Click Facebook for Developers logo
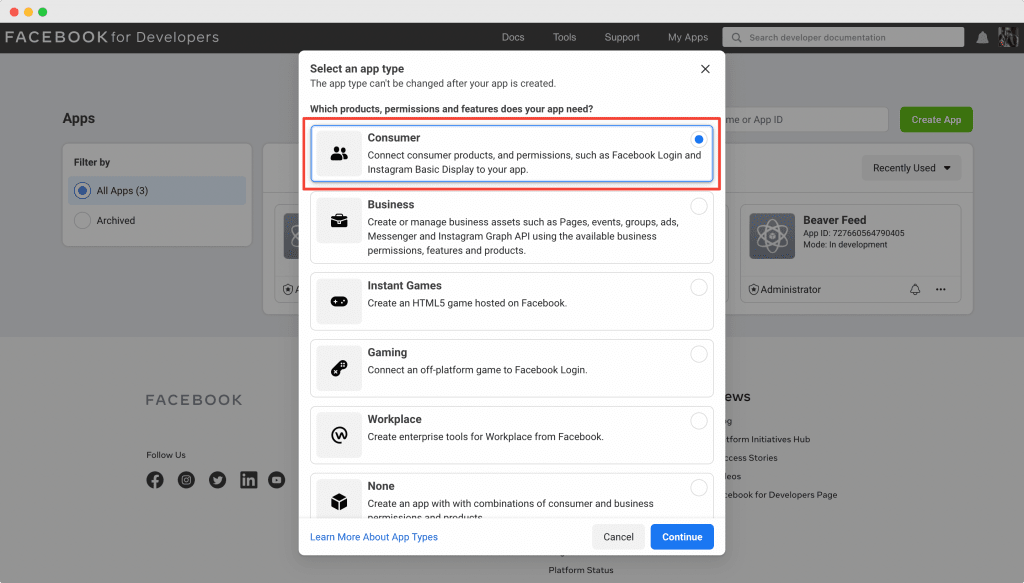 112,37
